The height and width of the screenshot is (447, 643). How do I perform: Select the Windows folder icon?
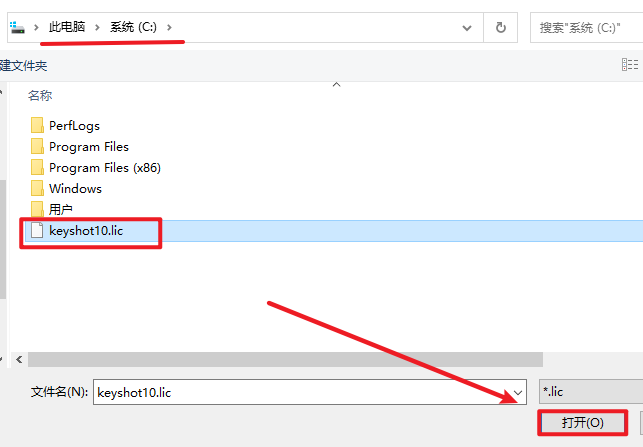point(37,188)
